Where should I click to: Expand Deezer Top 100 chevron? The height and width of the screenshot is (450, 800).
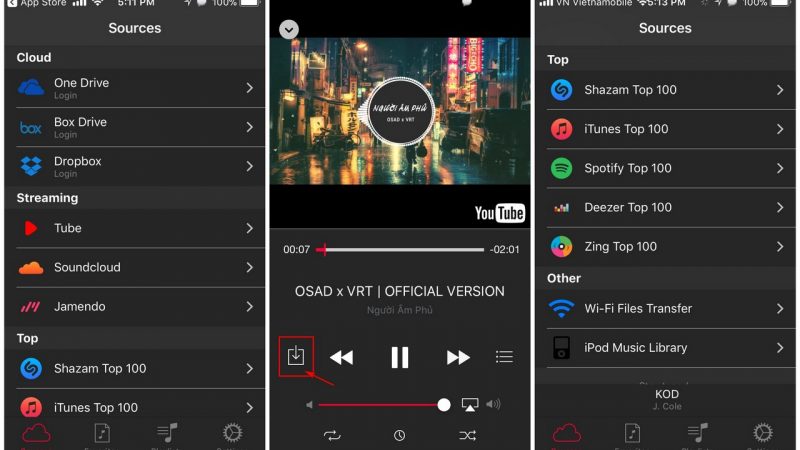[x=780, y=208]
